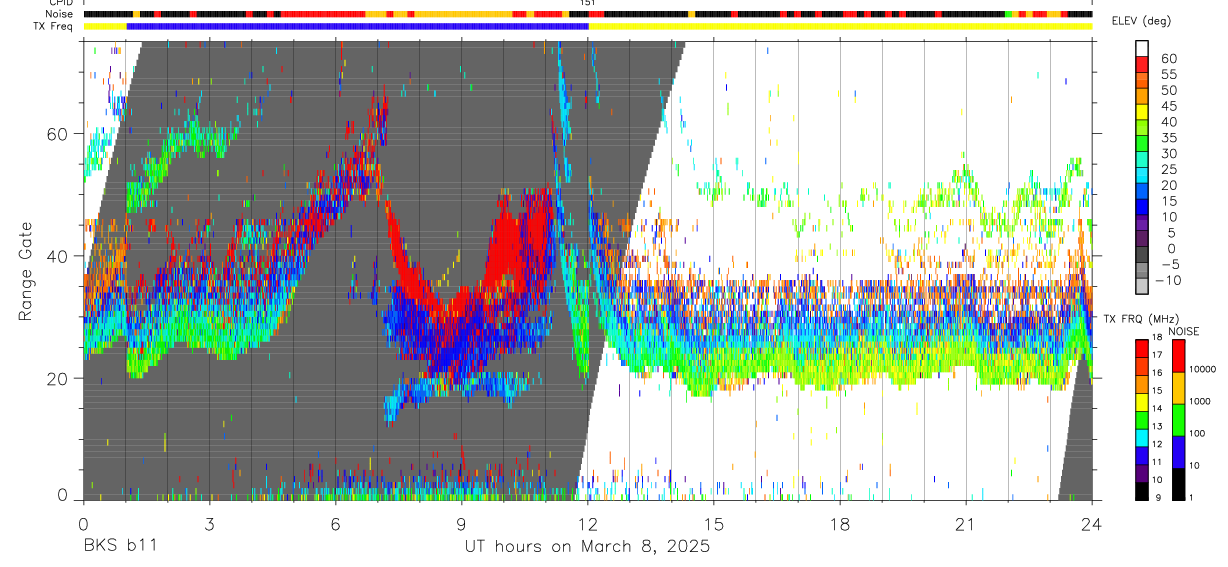Click the blue segment of the TX Freq strip
1228x567 pixels.
coord(357,26)
